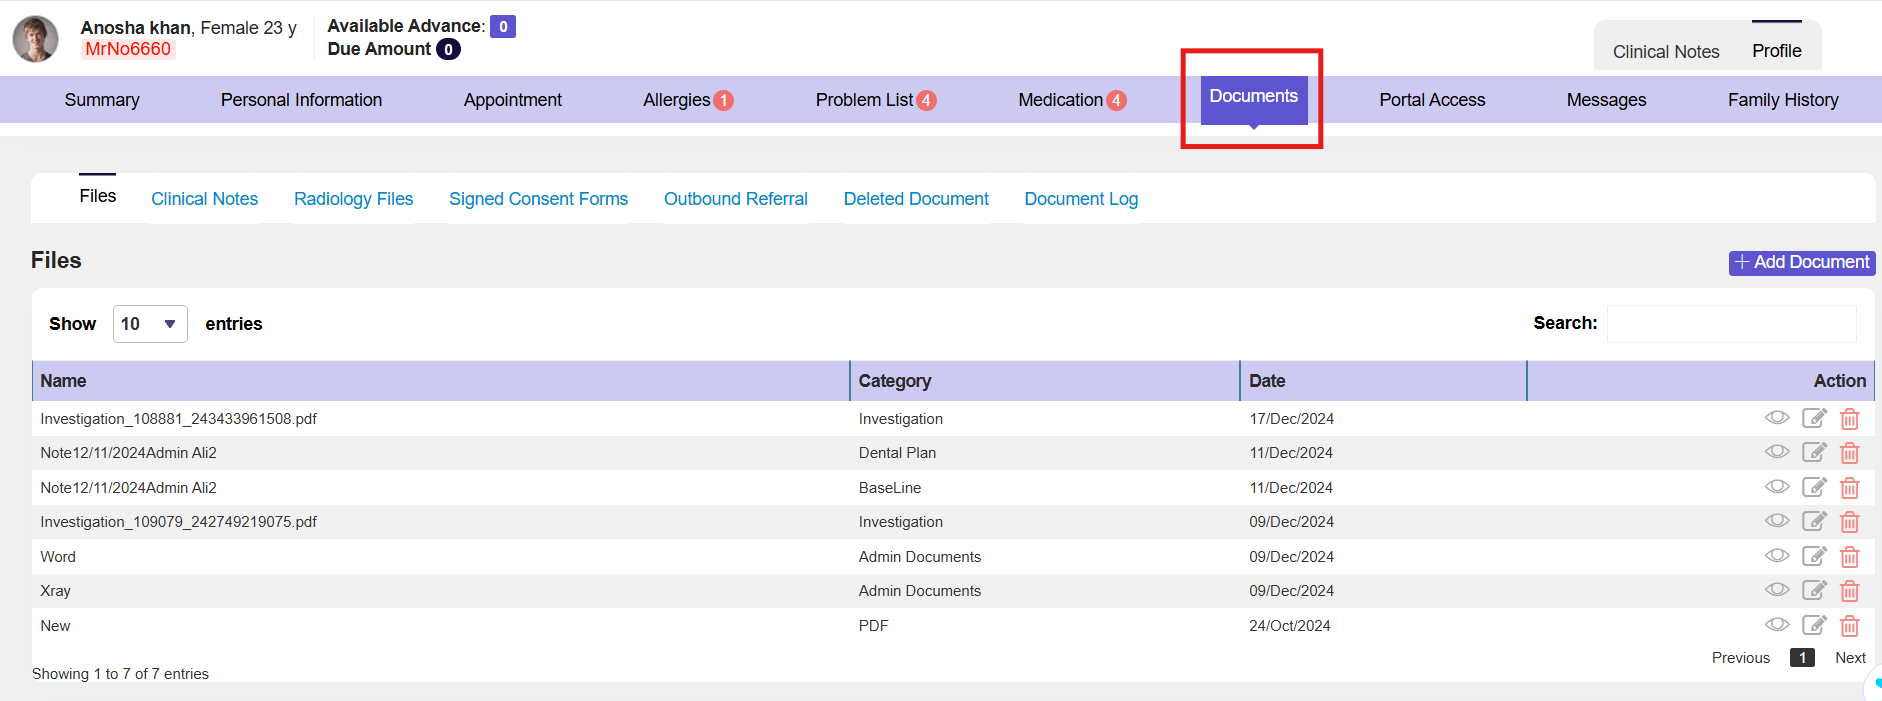Switch to Radiology Files tab
This screenshot has width=1882, height=701.
(353, 199)
